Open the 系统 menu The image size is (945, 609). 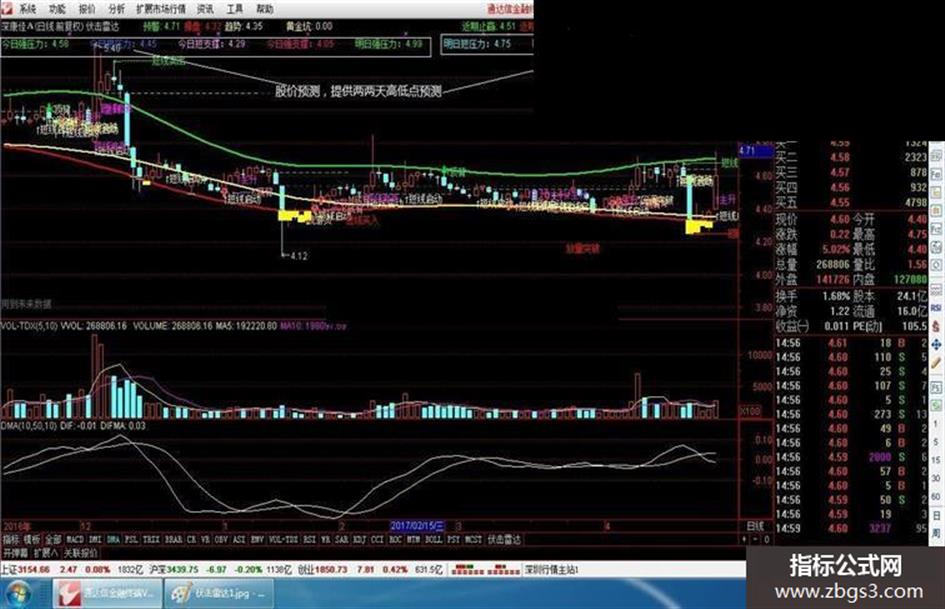pyautogui.click(x=27, y=9)
